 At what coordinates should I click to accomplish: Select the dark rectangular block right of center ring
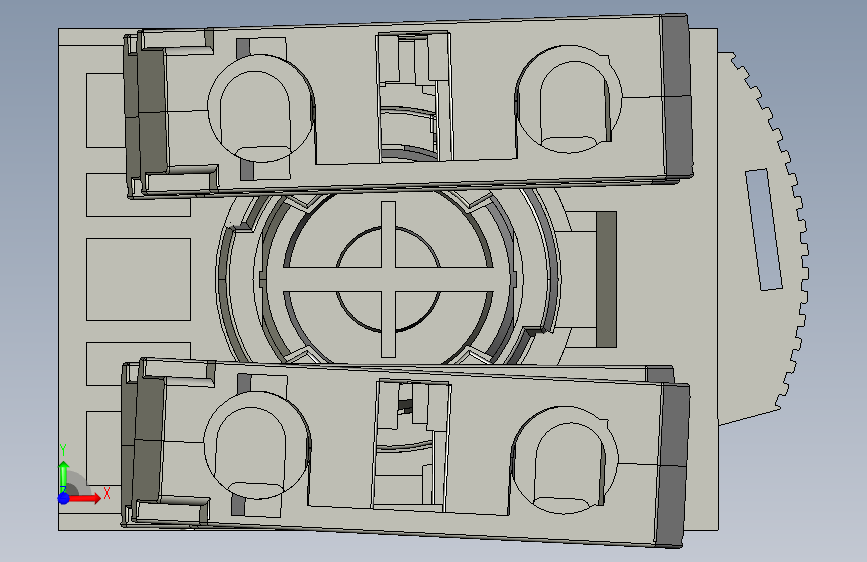606,279
